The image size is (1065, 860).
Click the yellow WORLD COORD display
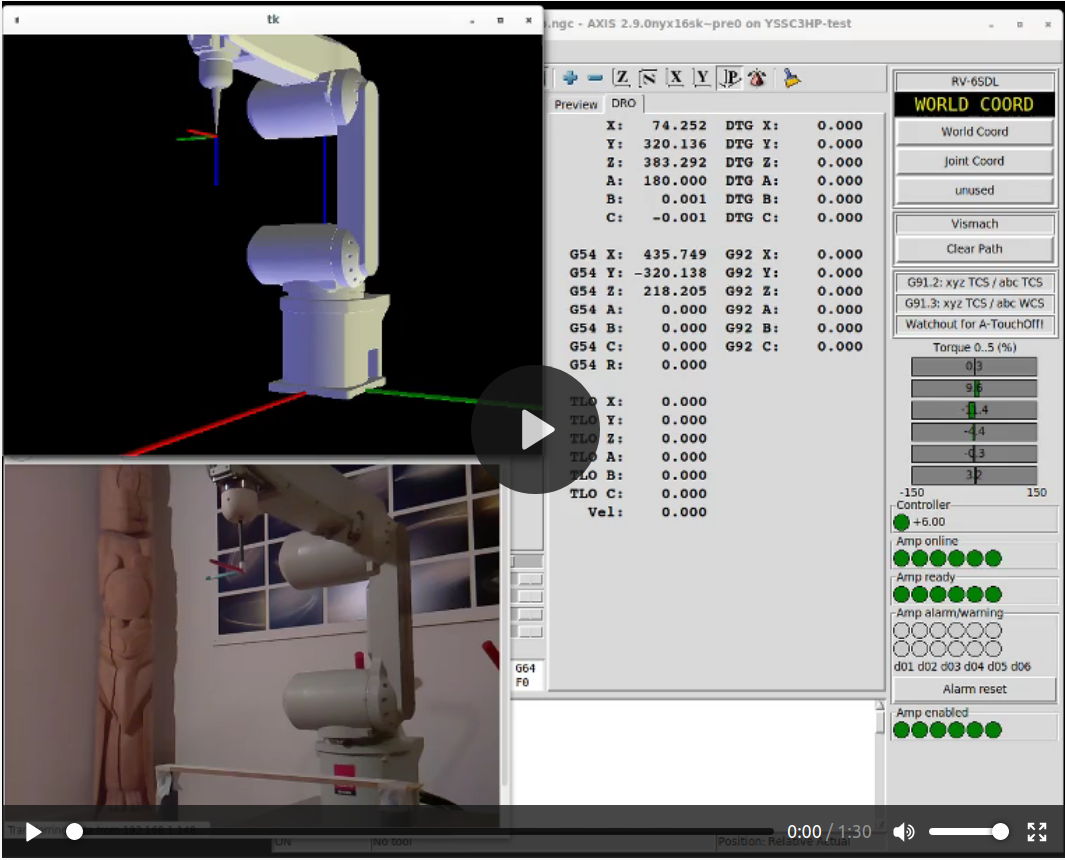pos(974,105)
